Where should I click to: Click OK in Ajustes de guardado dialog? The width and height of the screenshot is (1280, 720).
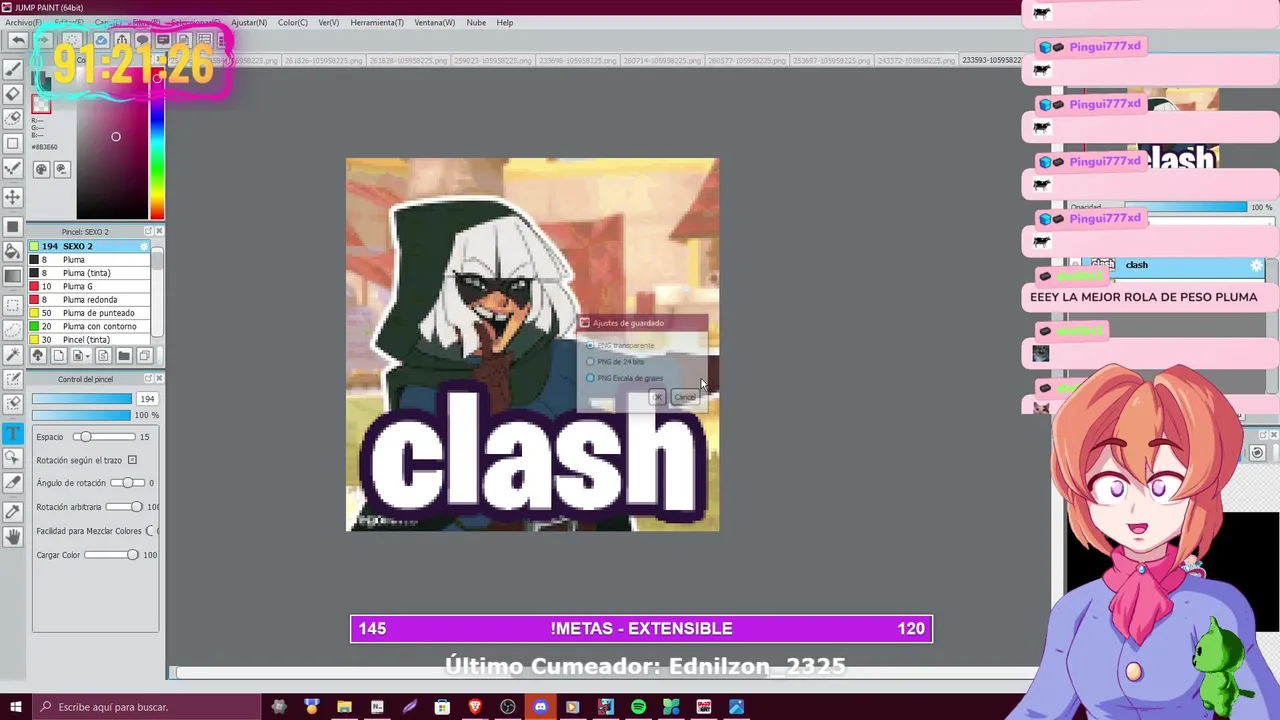coord(657,397)
